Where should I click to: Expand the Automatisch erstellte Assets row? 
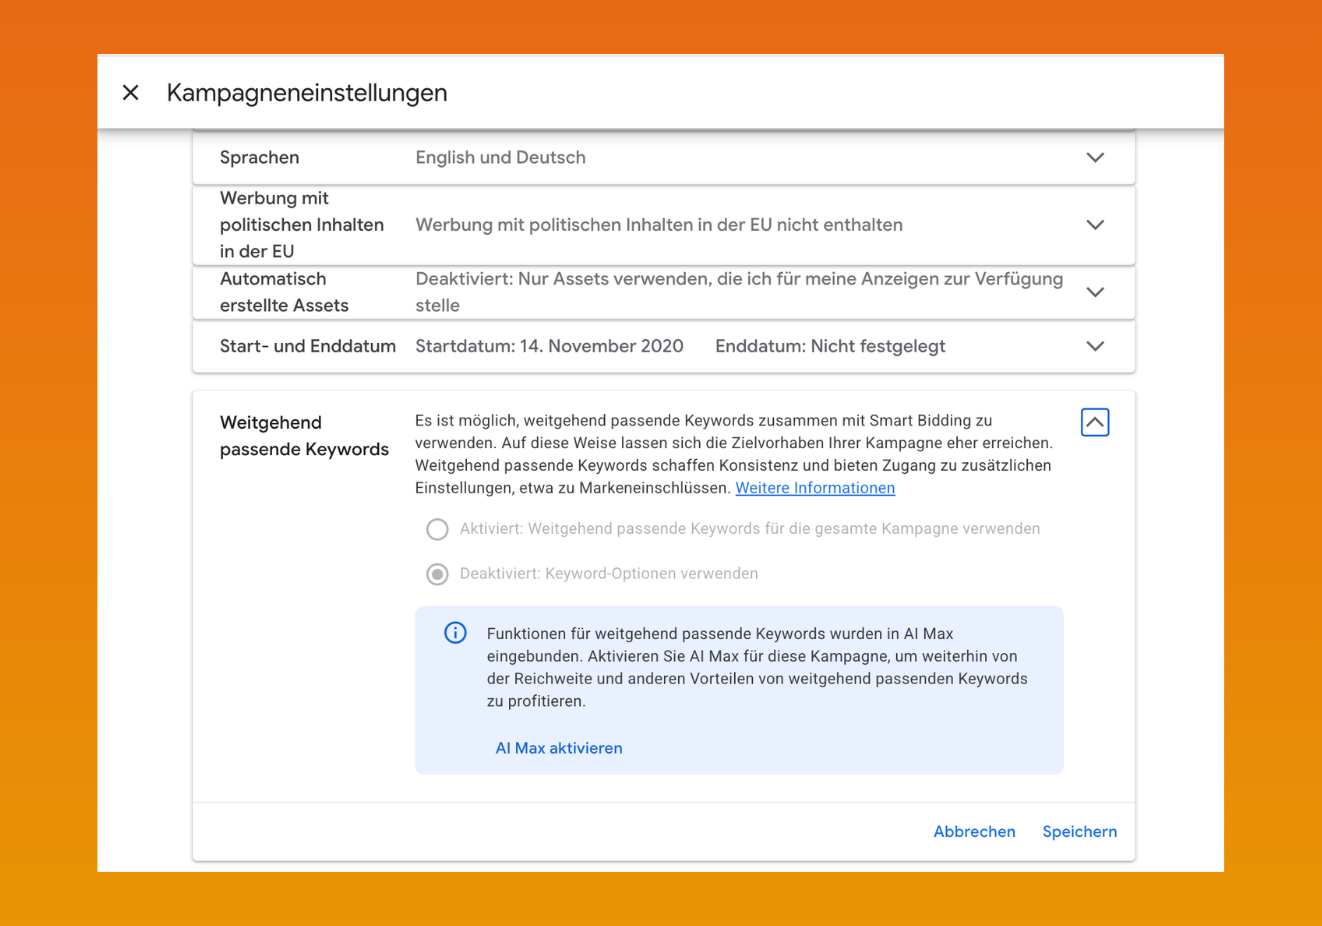point(1095,292)
